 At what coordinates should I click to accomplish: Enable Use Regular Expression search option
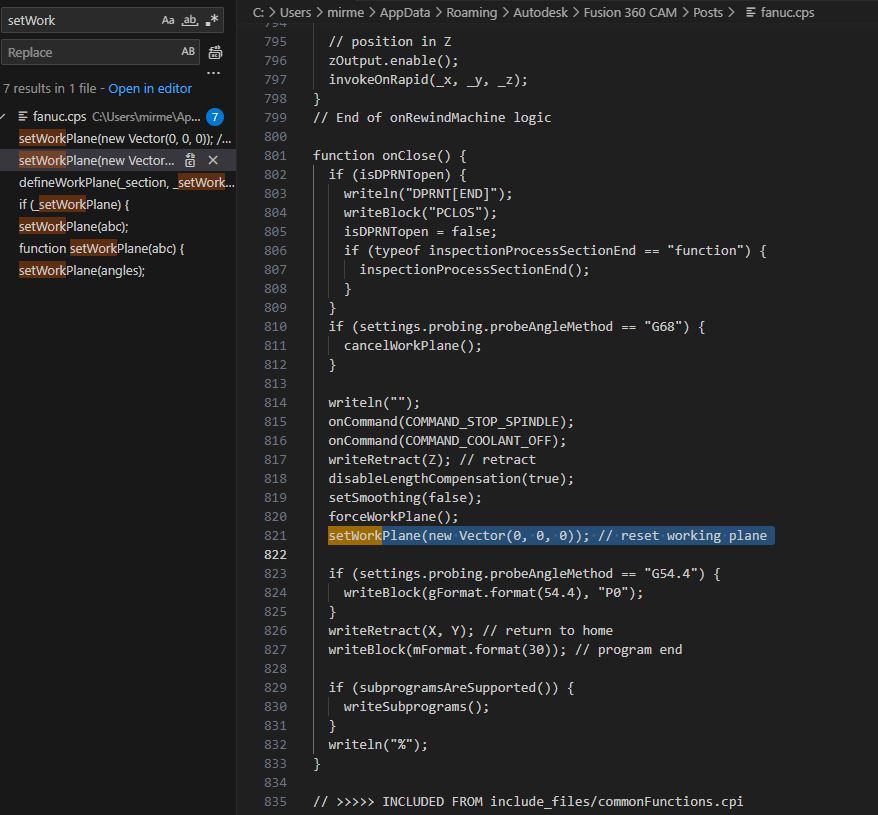[x=211, y=20]
